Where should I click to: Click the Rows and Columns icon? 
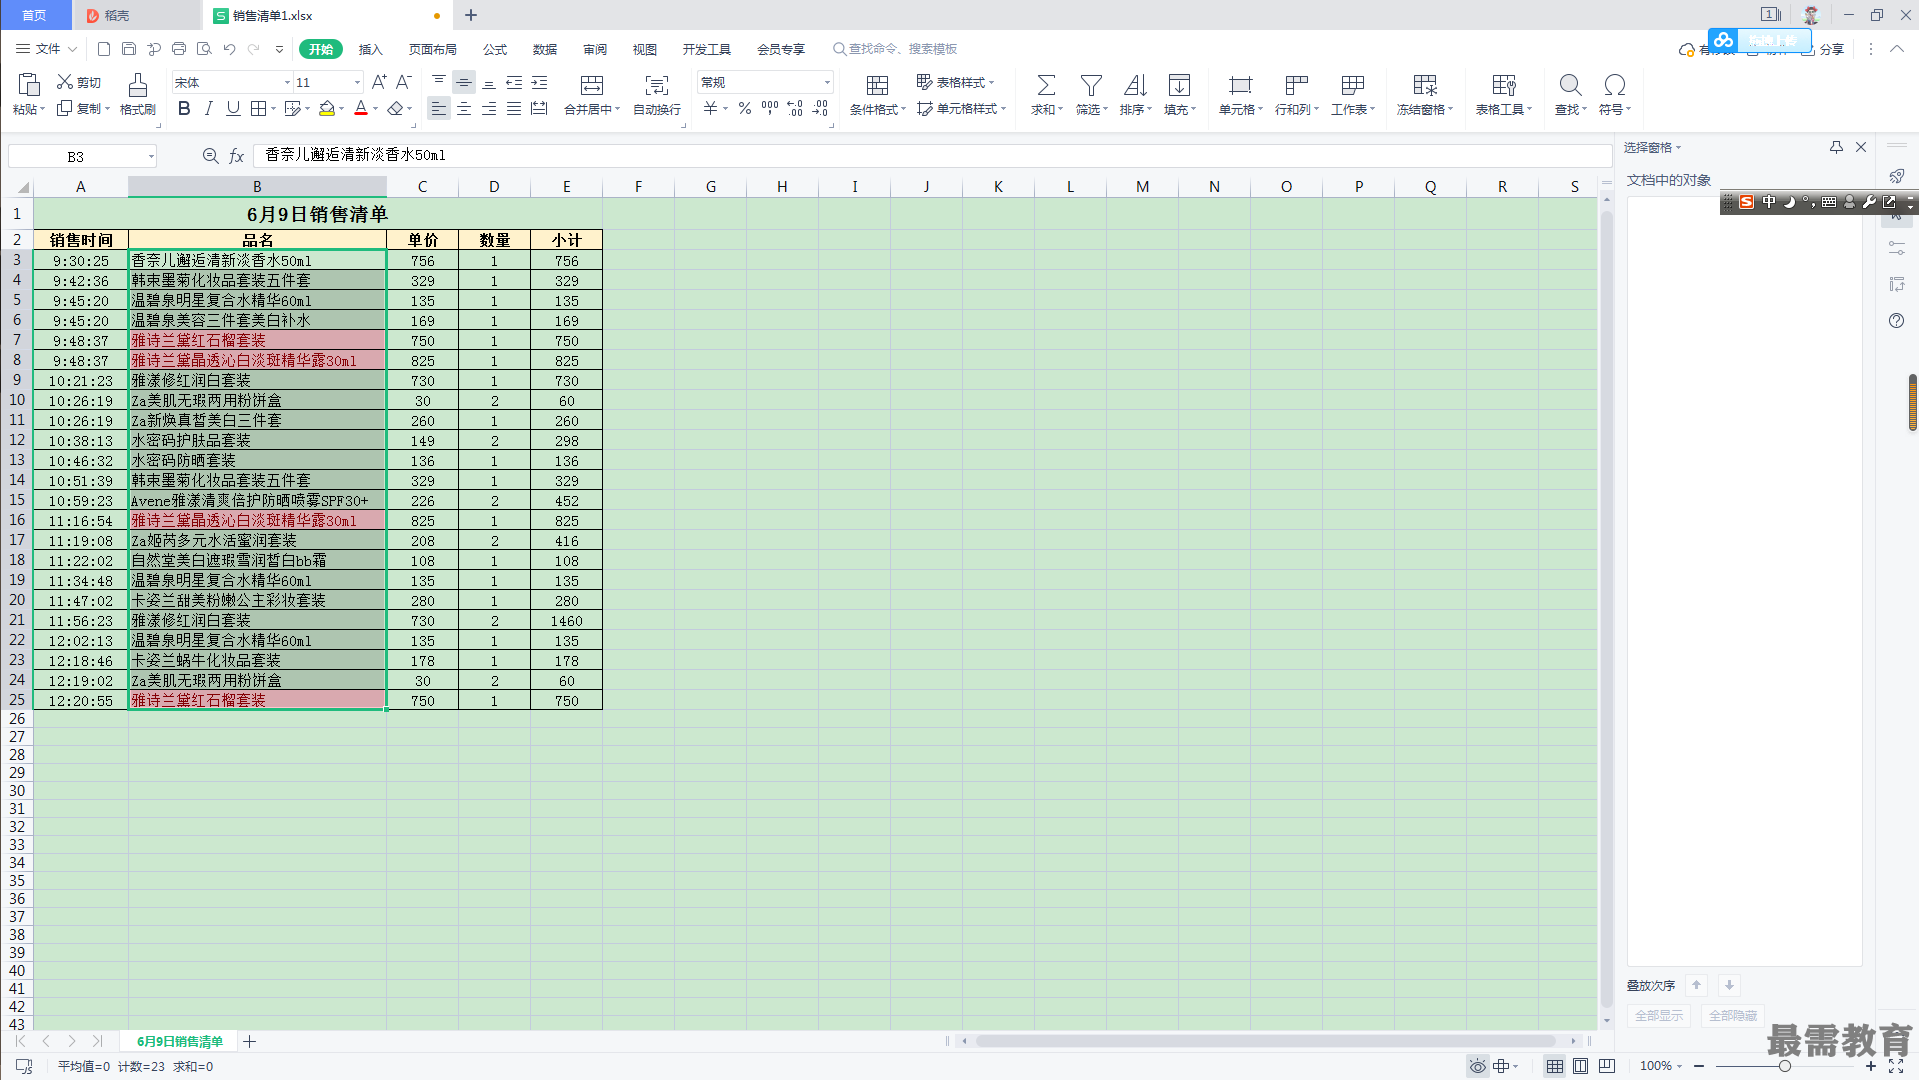1297,85
